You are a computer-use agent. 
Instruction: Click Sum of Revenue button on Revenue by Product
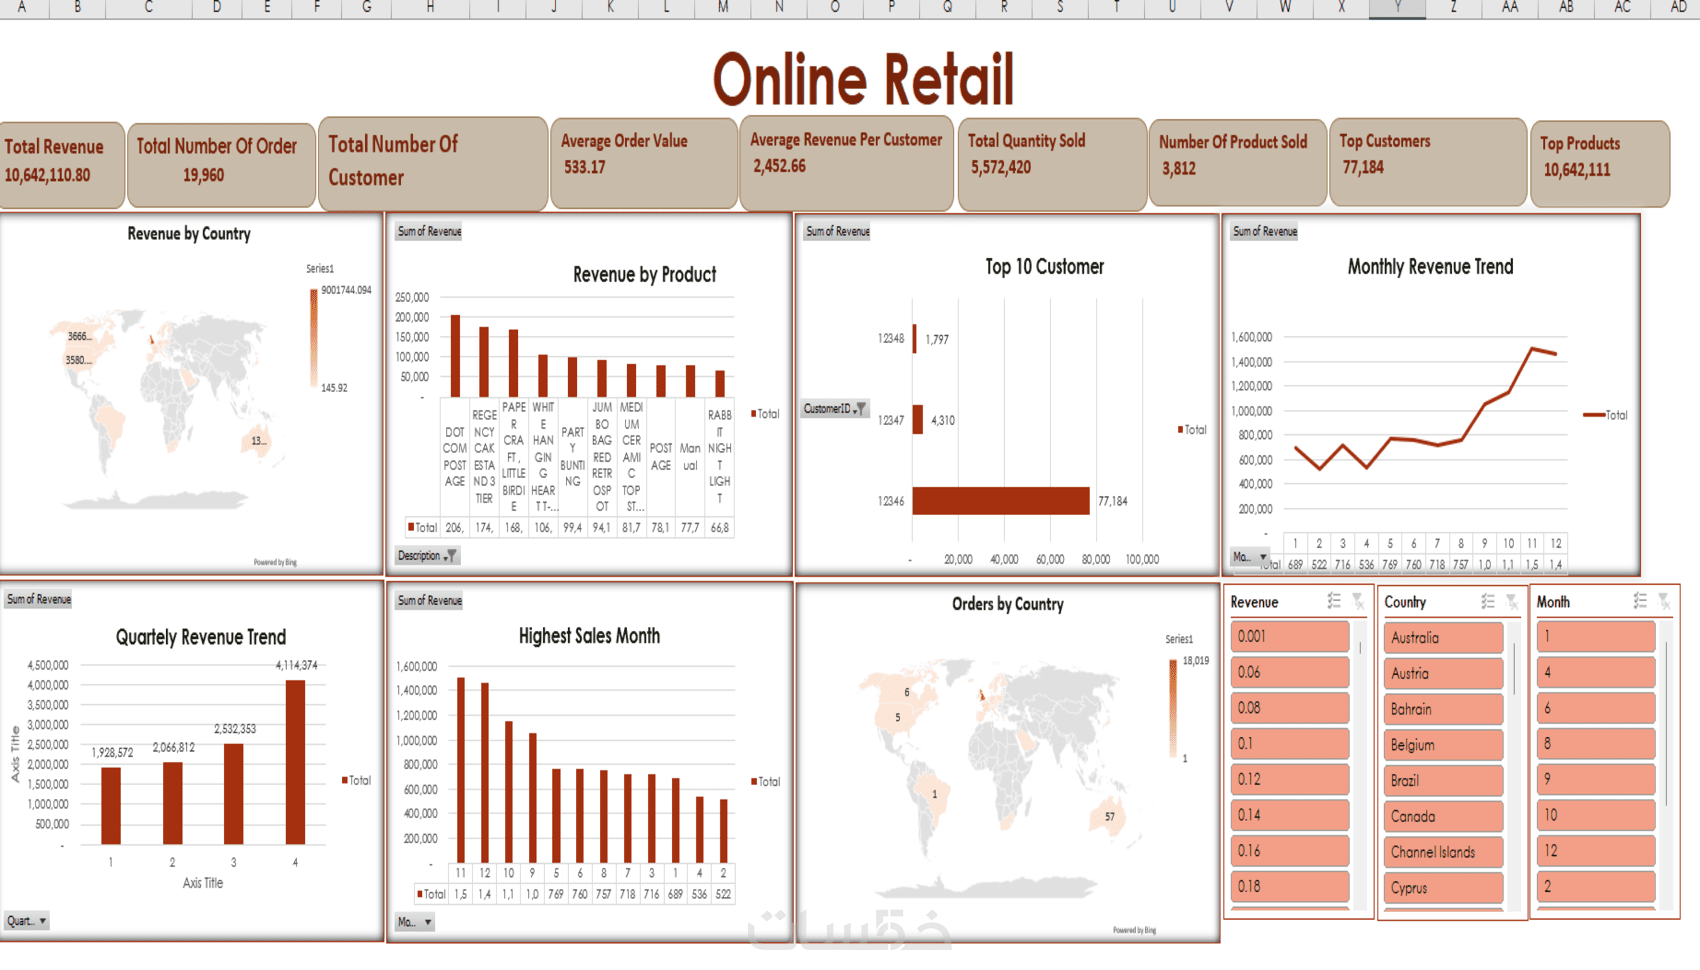[429, 232]
